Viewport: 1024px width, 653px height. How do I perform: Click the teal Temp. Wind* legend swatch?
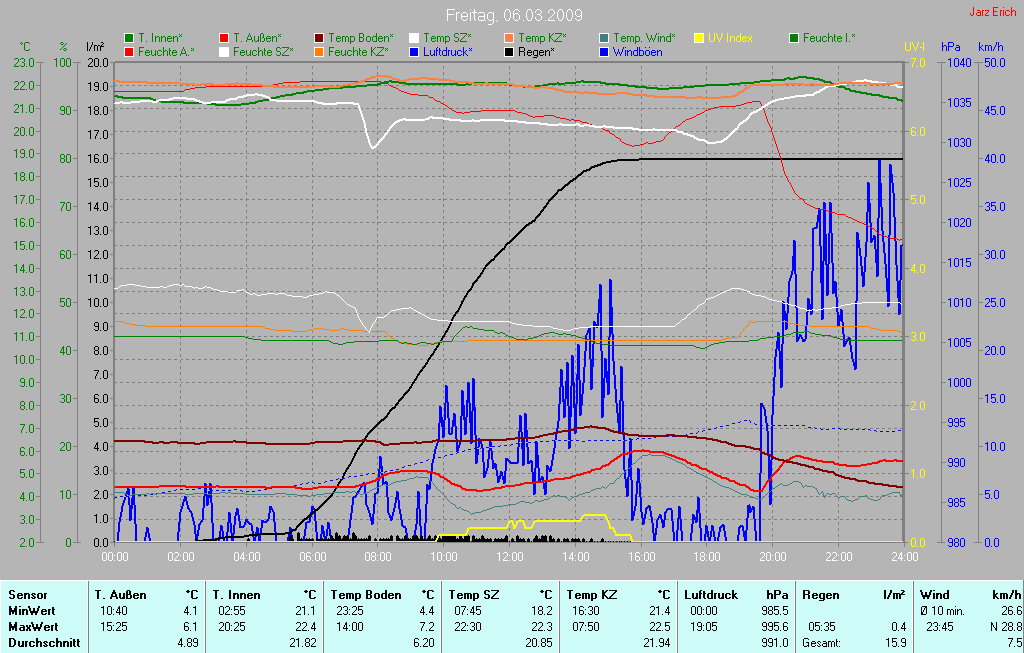[x=604, y=38]
